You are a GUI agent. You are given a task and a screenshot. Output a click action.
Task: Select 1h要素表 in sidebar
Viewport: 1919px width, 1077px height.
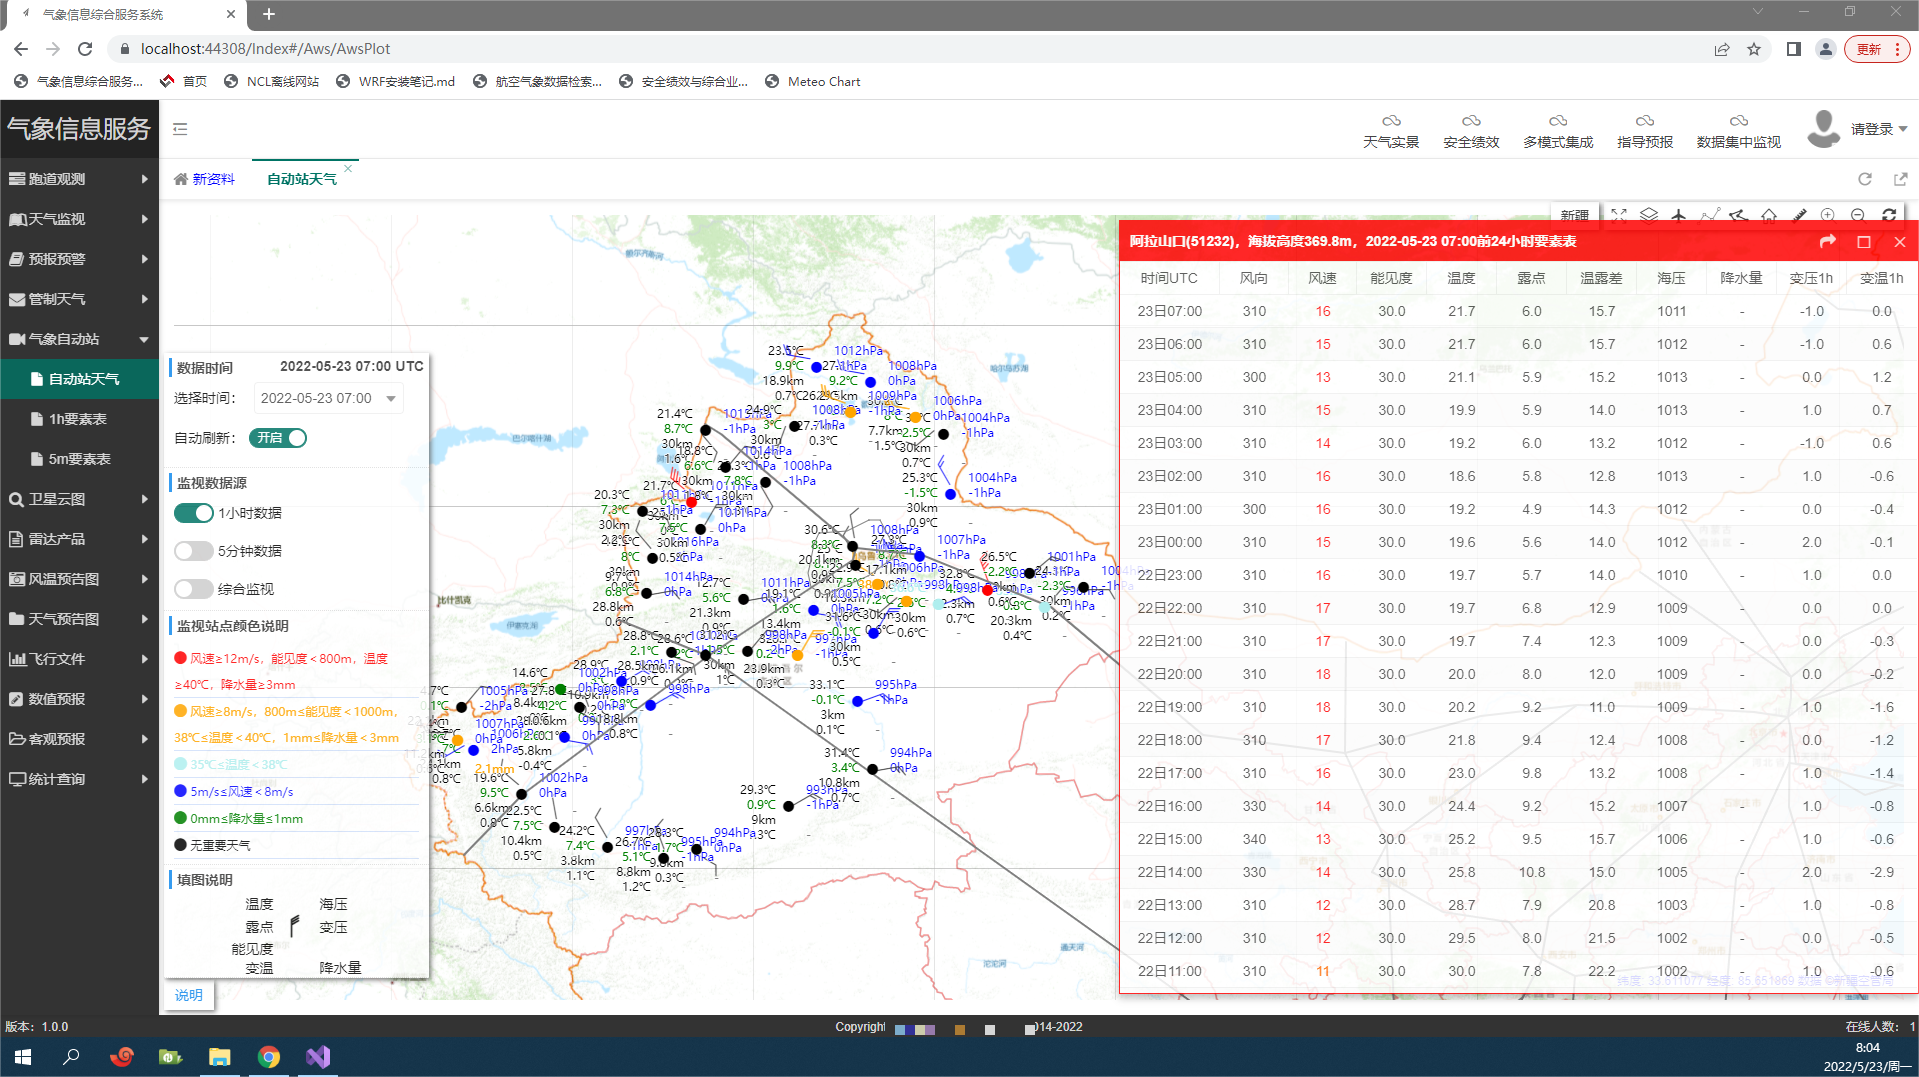coord(79,419)
